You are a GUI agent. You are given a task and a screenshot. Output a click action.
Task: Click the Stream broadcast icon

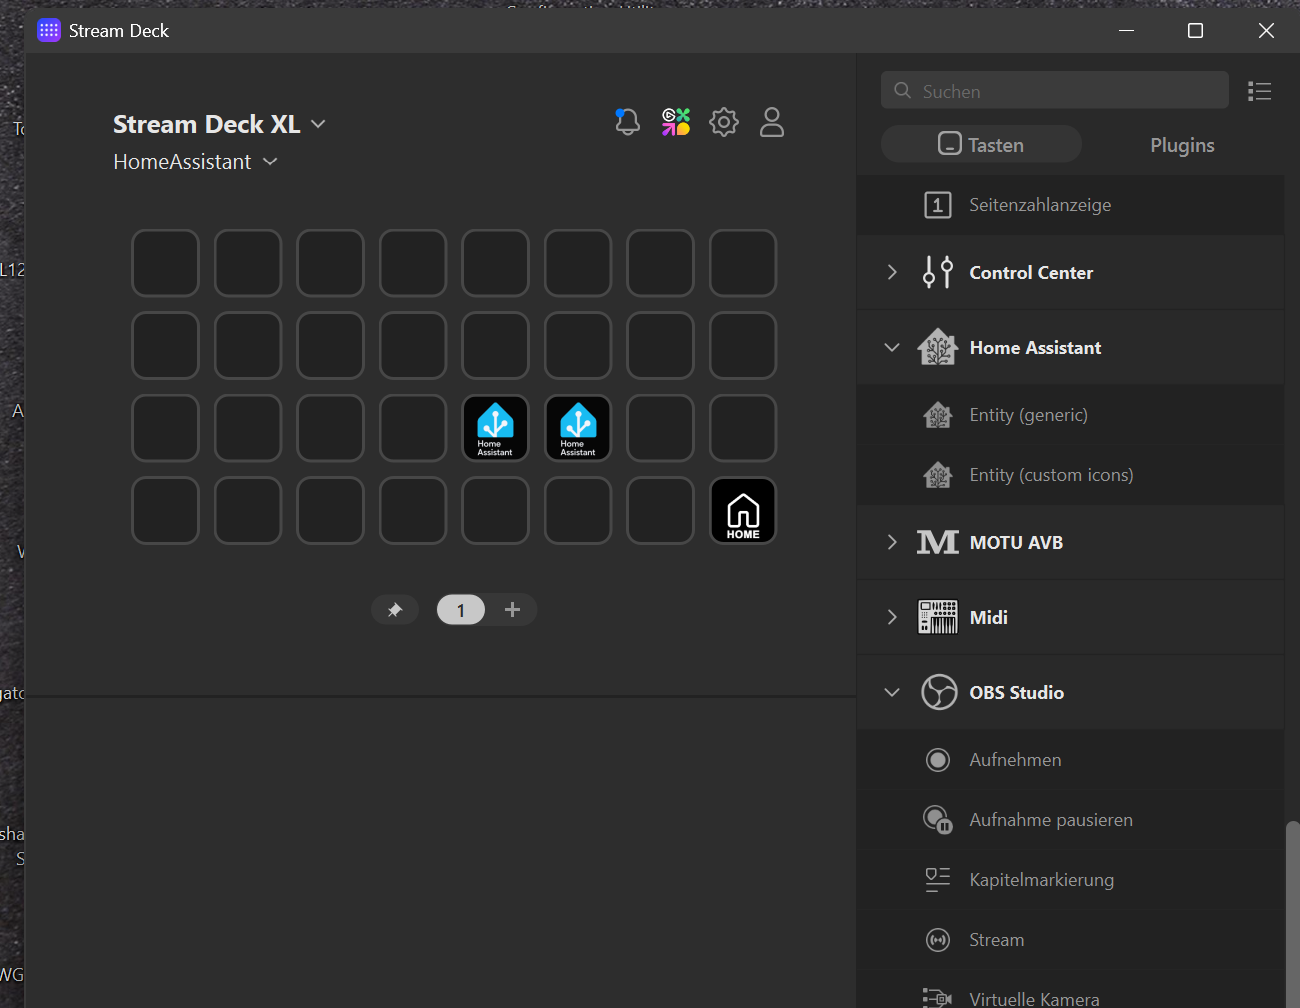(x=938, y=940)
